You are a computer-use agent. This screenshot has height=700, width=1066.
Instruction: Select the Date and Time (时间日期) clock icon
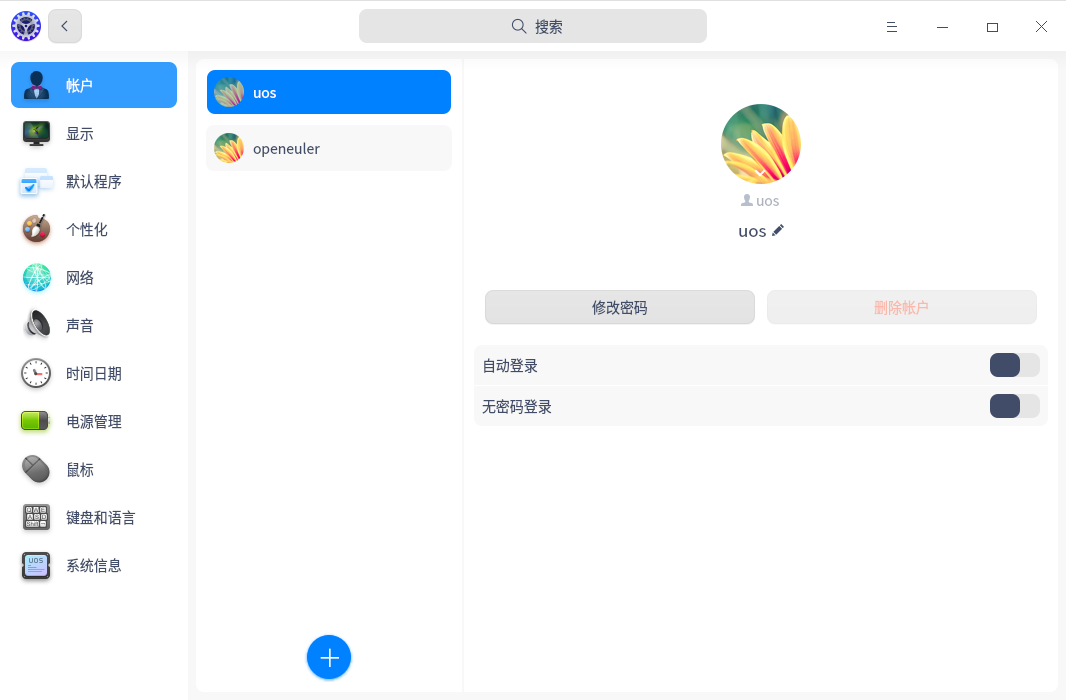[x=37, y=374]
